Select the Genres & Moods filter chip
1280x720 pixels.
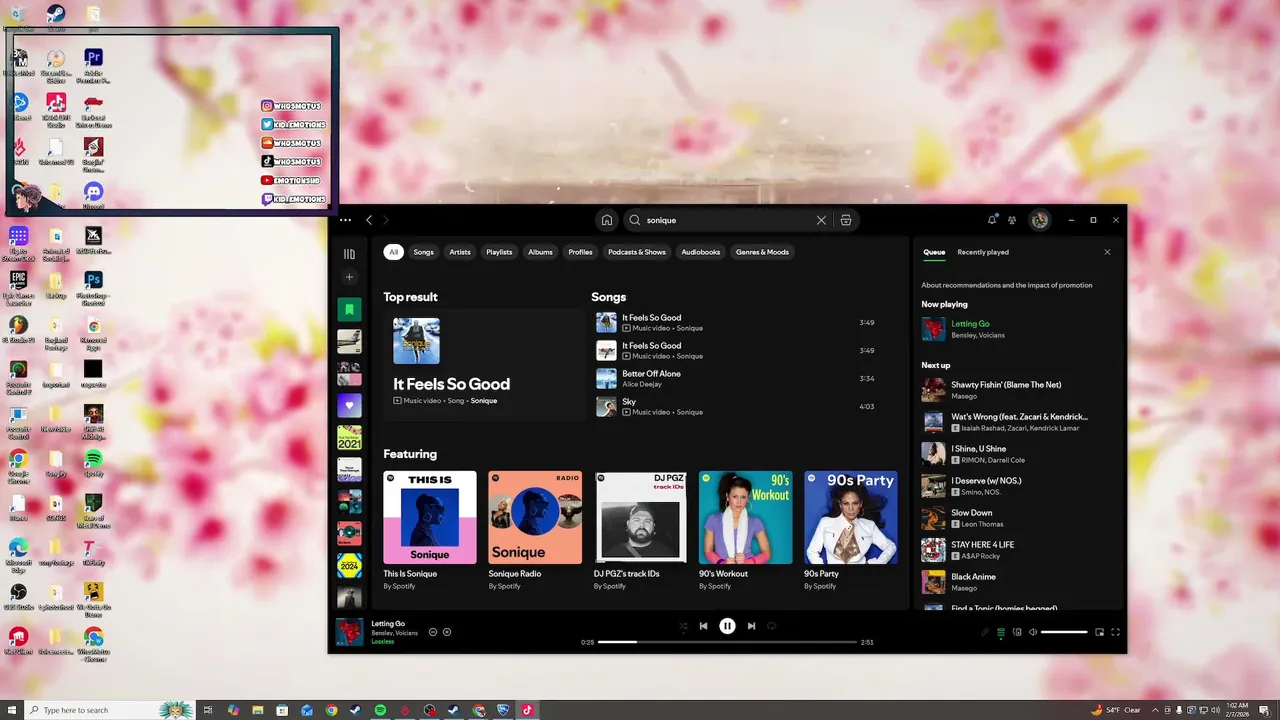tap(763, 252)
